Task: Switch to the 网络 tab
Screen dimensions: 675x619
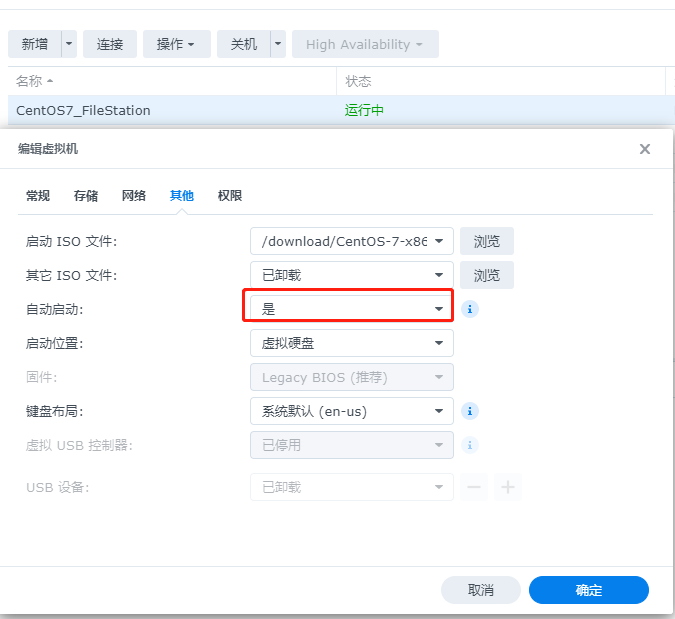Action: pos(134,196)
